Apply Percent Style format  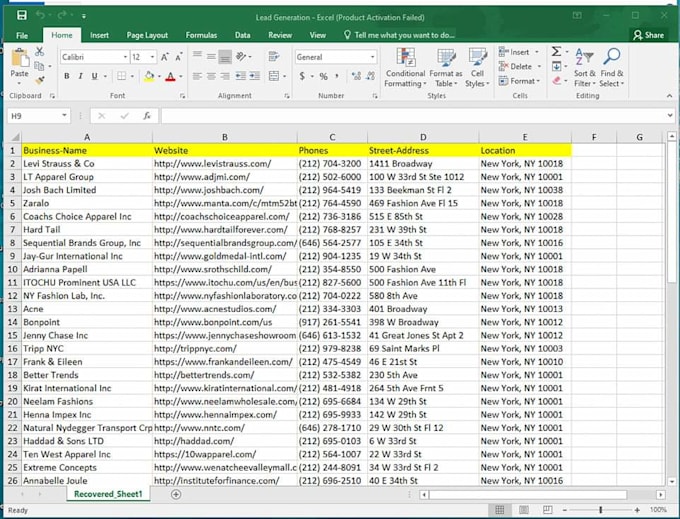click(324, 77)
